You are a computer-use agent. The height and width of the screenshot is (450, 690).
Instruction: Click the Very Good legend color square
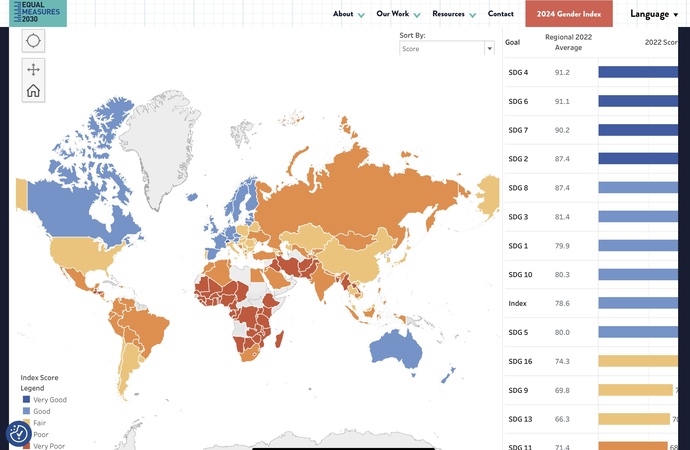(26, 399)
